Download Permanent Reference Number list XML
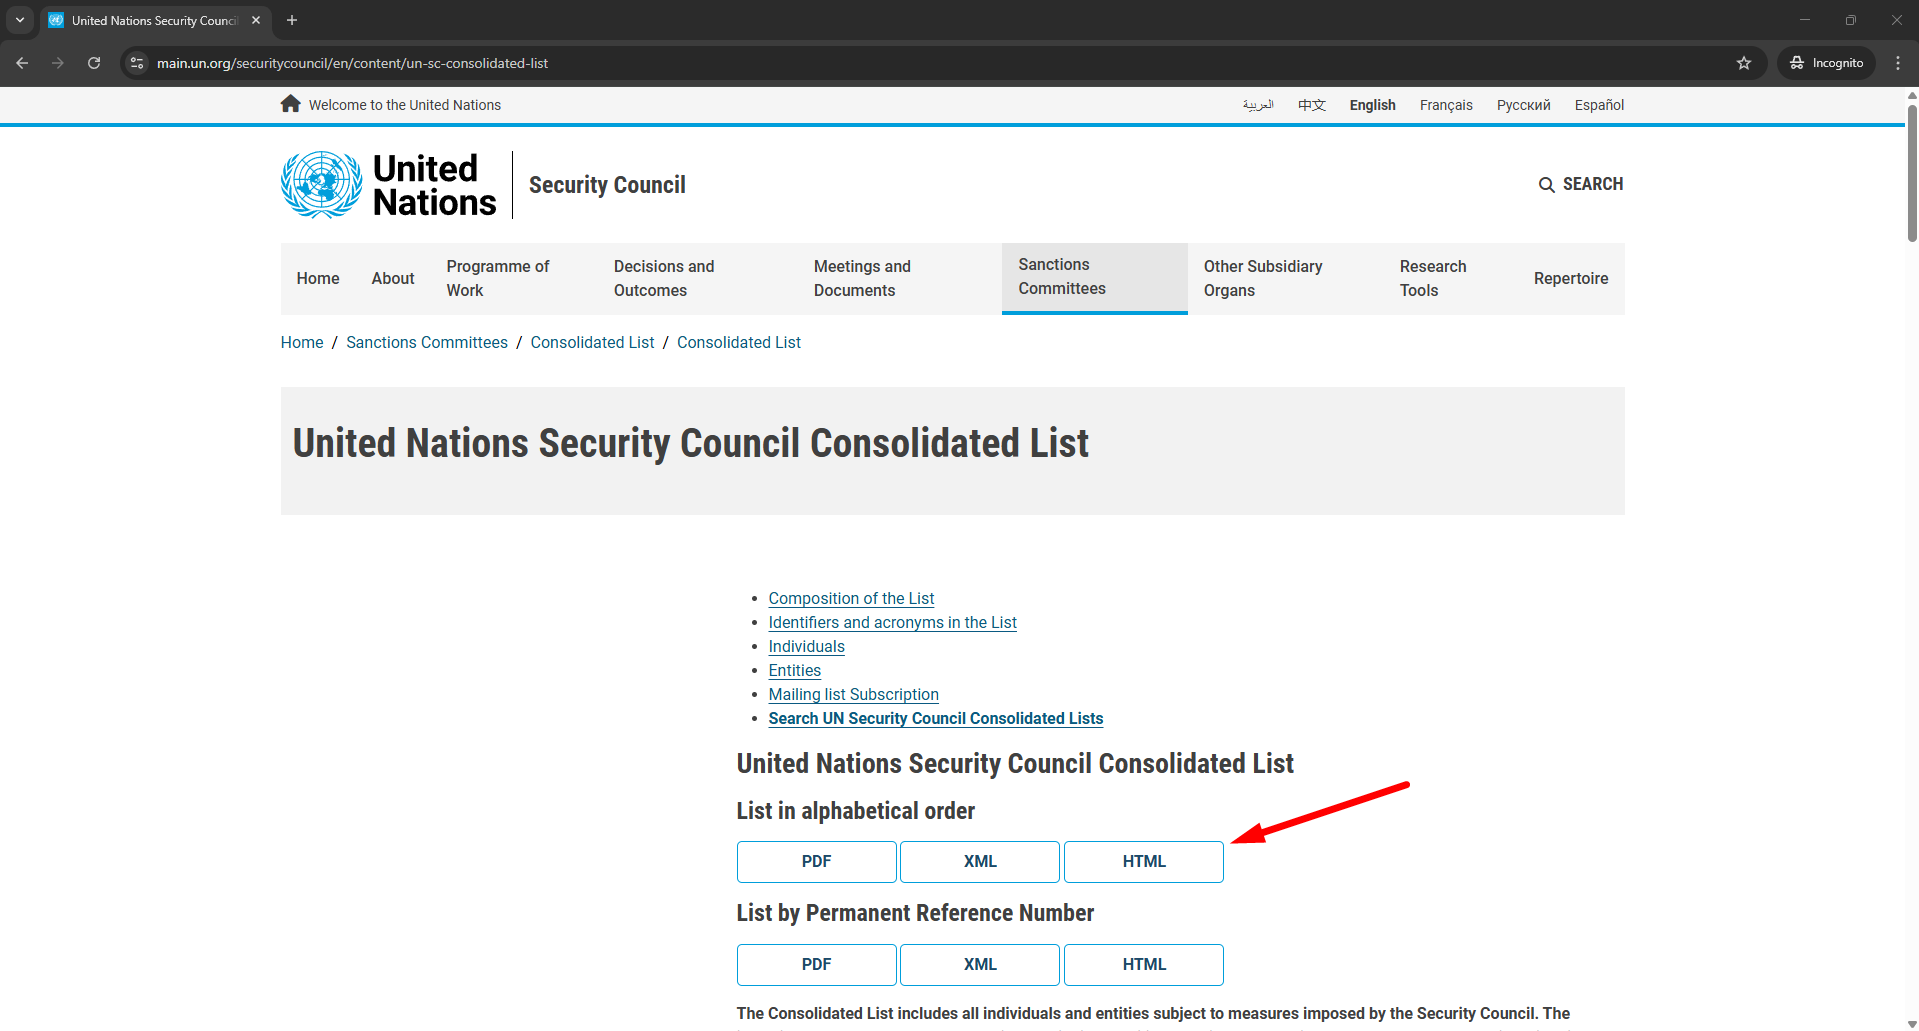This screenshot has height=1031, width=1919. [x=980, y=965]
